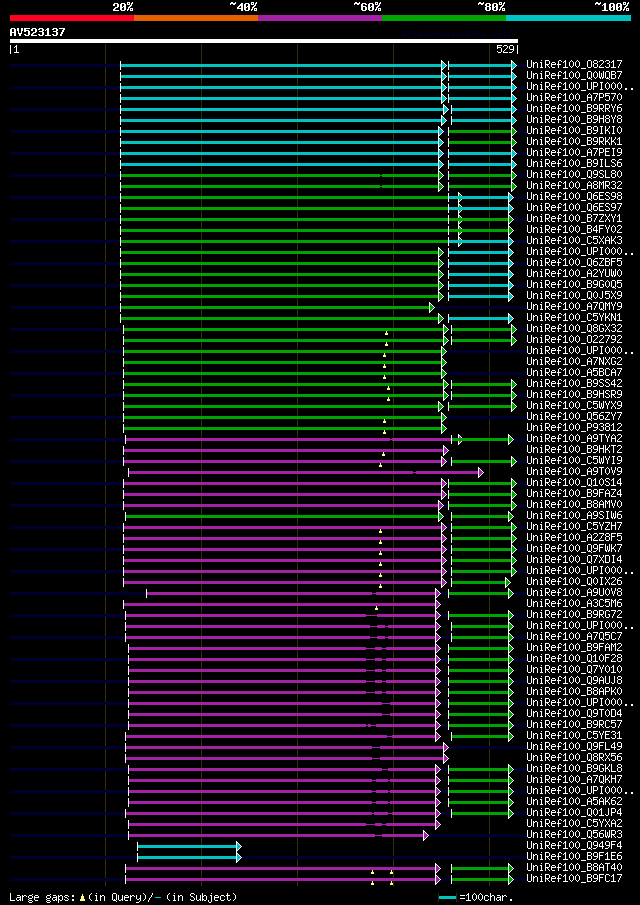
Task: Click the arrowhead ending the C5YXA2 alignment
Action: point(437,824)
